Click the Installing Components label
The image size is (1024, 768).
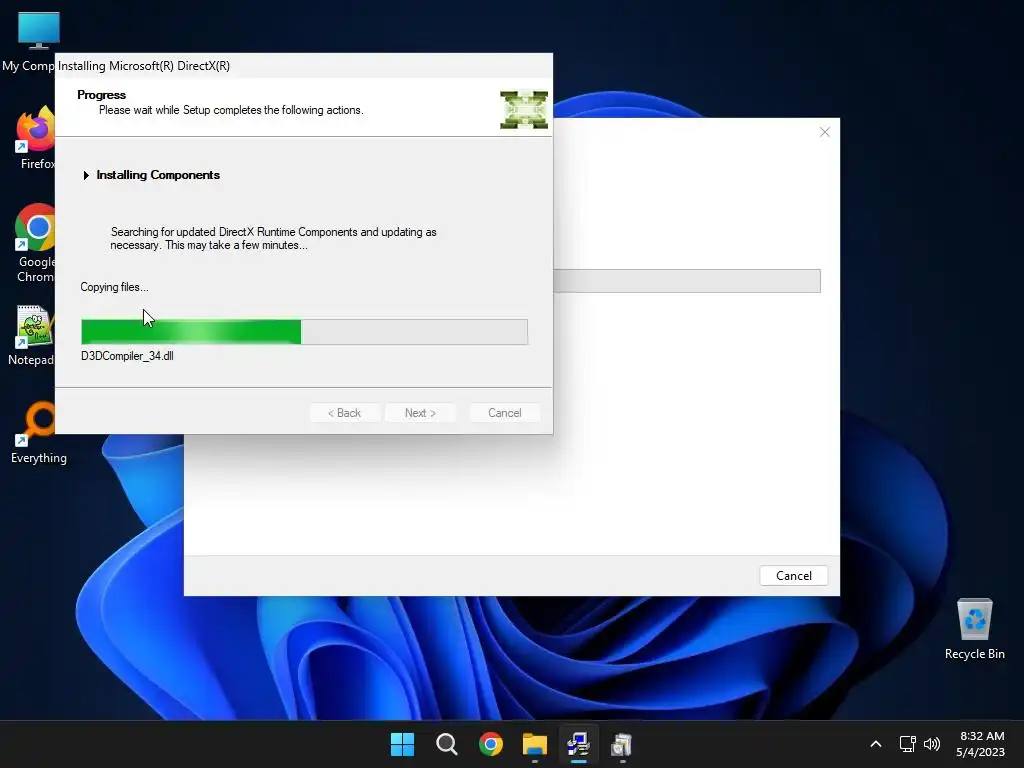tap(158, 175)
